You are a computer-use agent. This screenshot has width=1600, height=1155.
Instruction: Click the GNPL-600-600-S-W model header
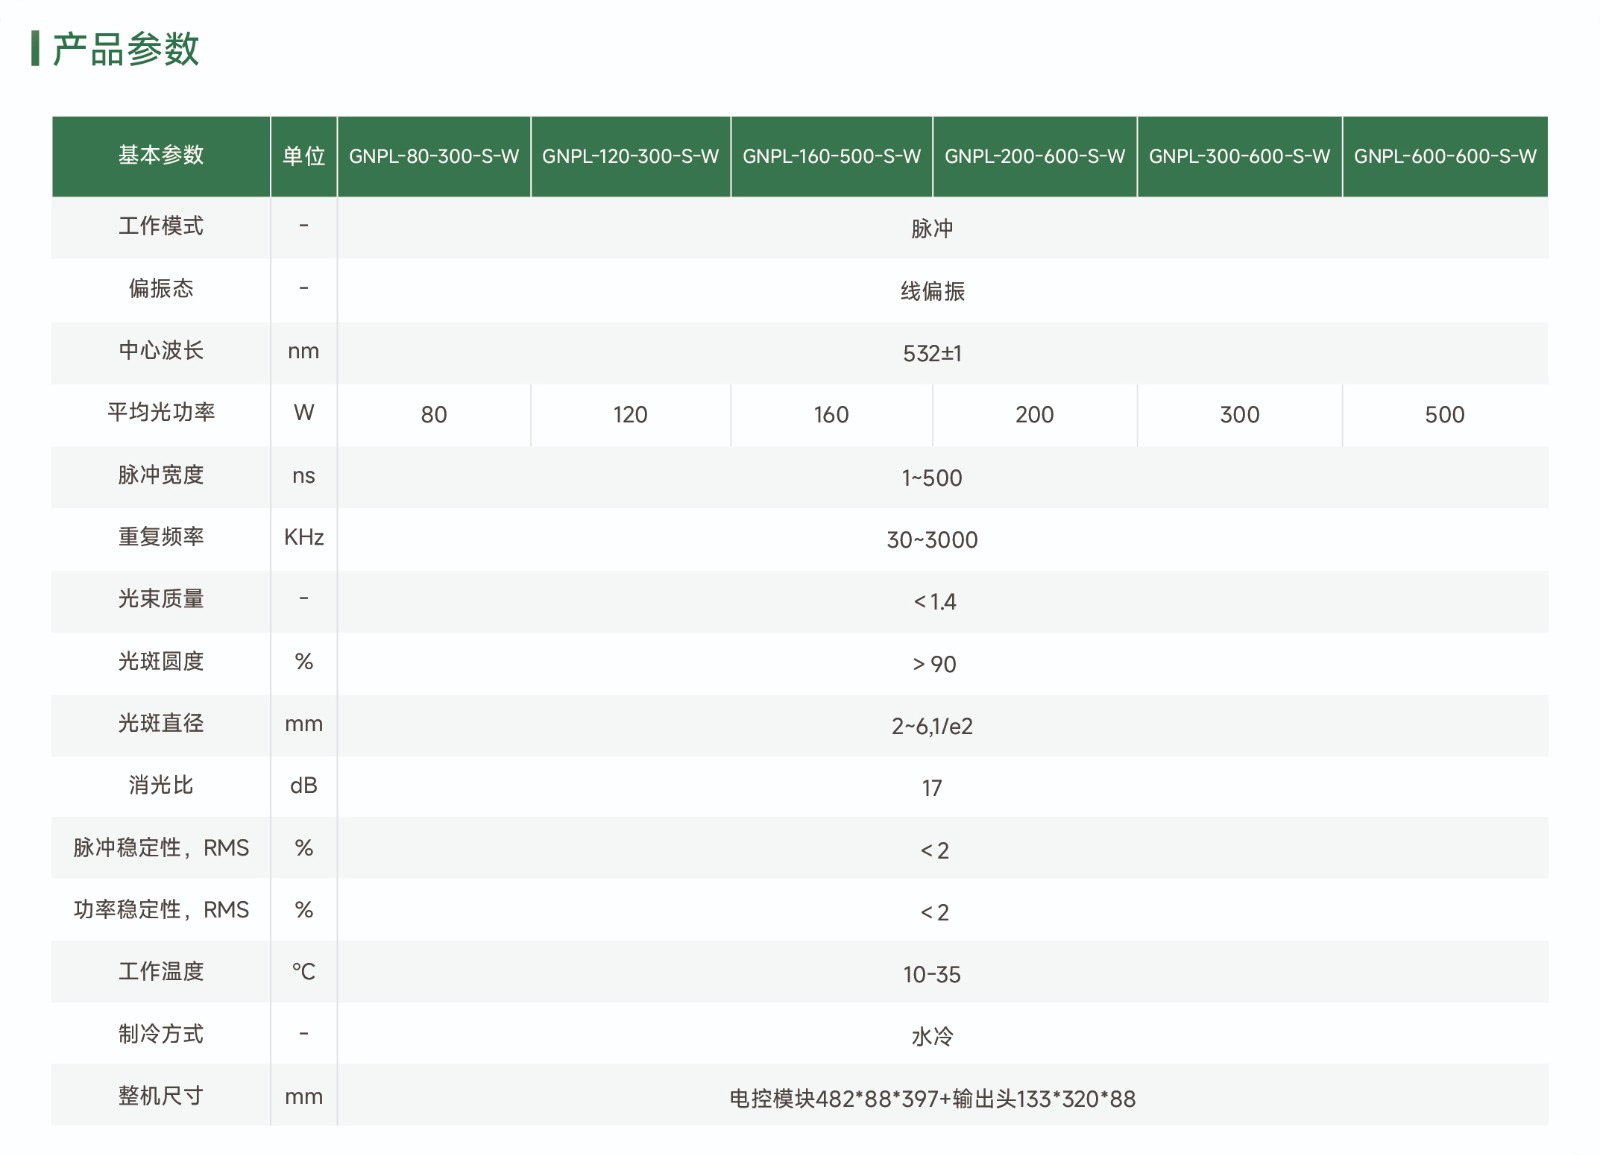(x=1444, y=156)
